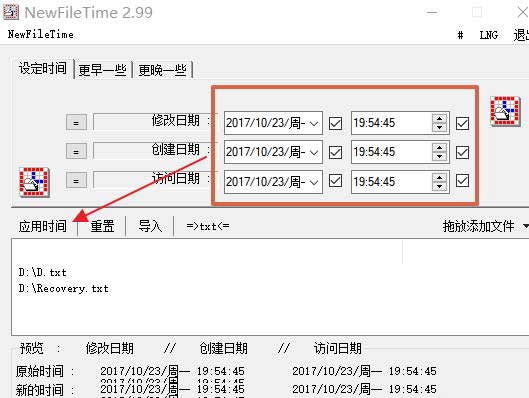Screen dimensions: 529x398
Task: Click the 访问日期 time spinner arrows
Action: point(439,182)
